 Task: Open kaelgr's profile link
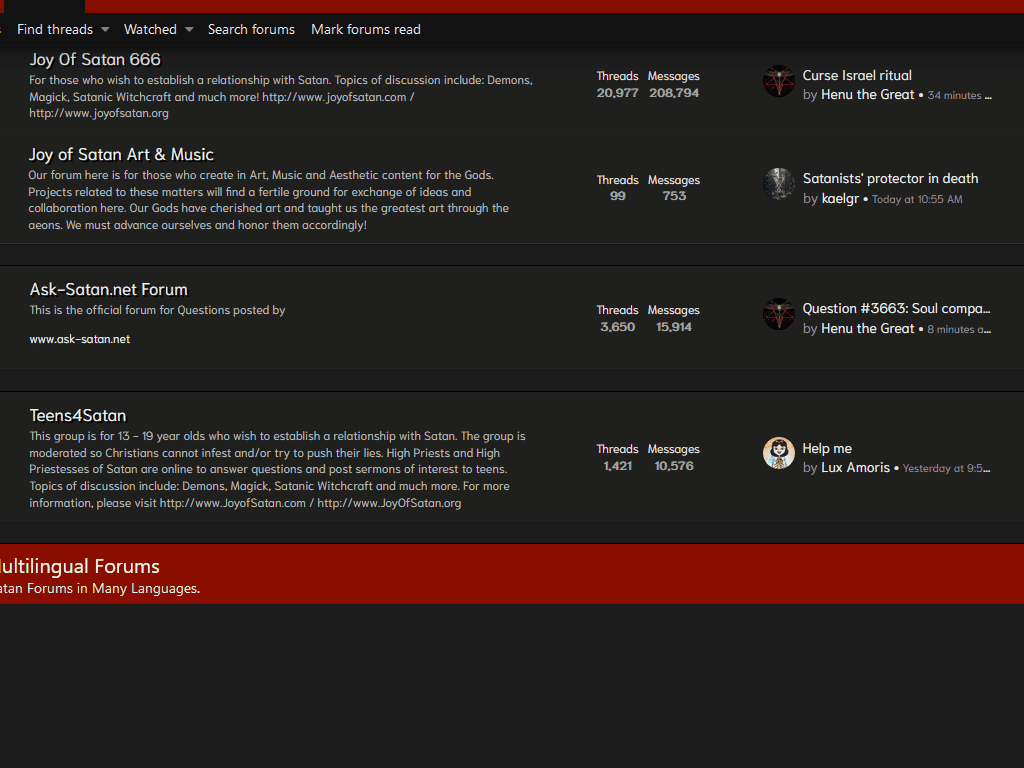click(840, 199)
